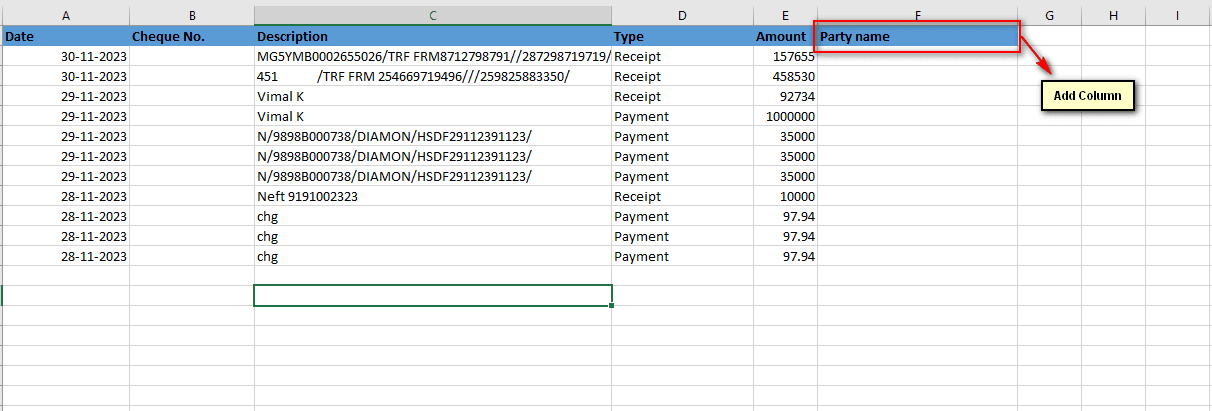Select description starting MG5YMB0002655026

[x=433, y=56]
